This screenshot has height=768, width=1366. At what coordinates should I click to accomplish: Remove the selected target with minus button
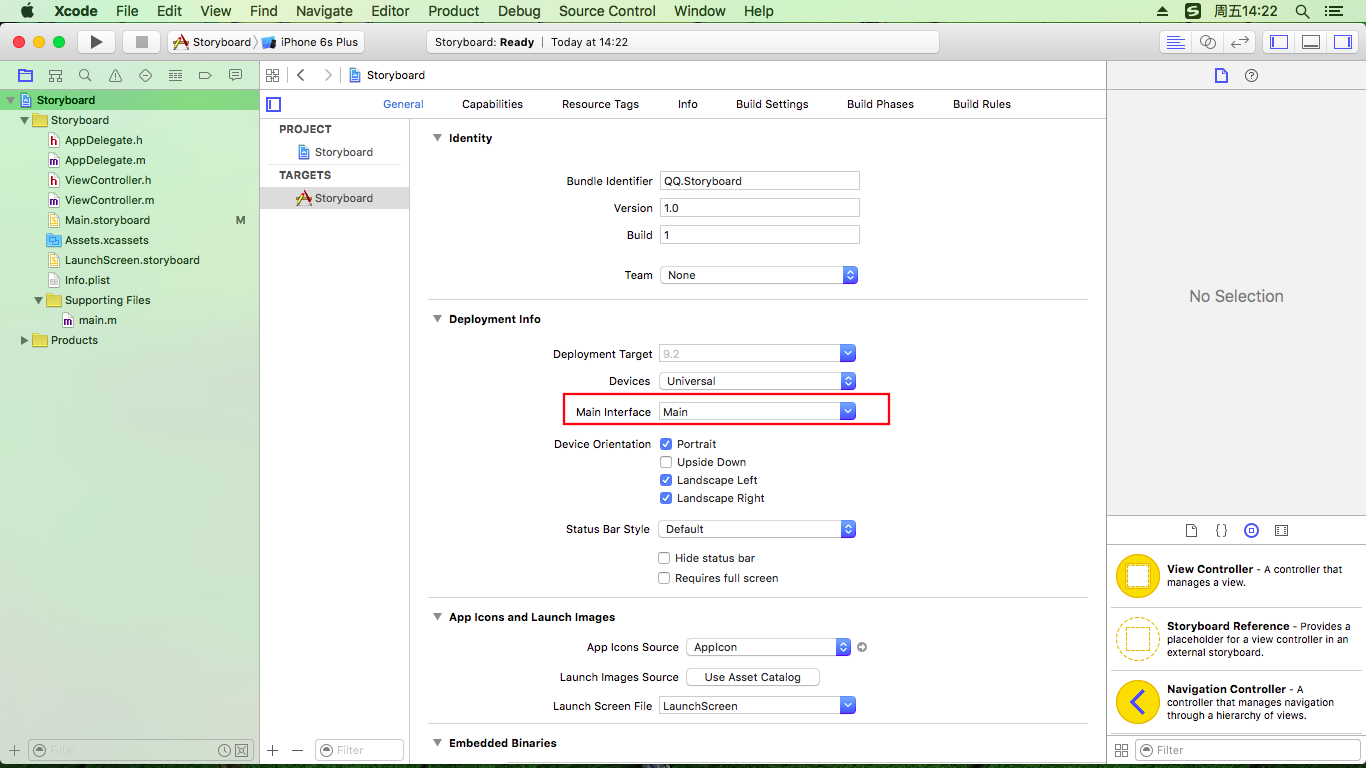tap(297, 750)
